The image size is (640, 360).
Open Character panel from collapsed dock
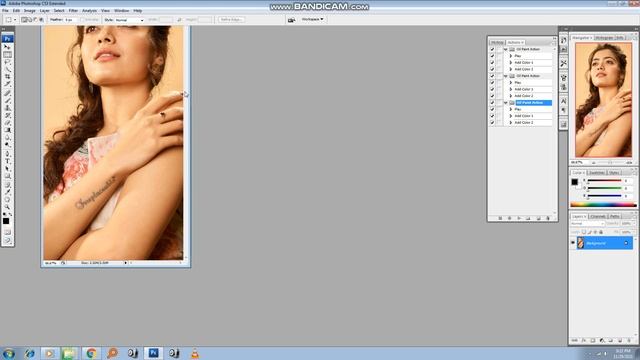click(x=564, y=101)
